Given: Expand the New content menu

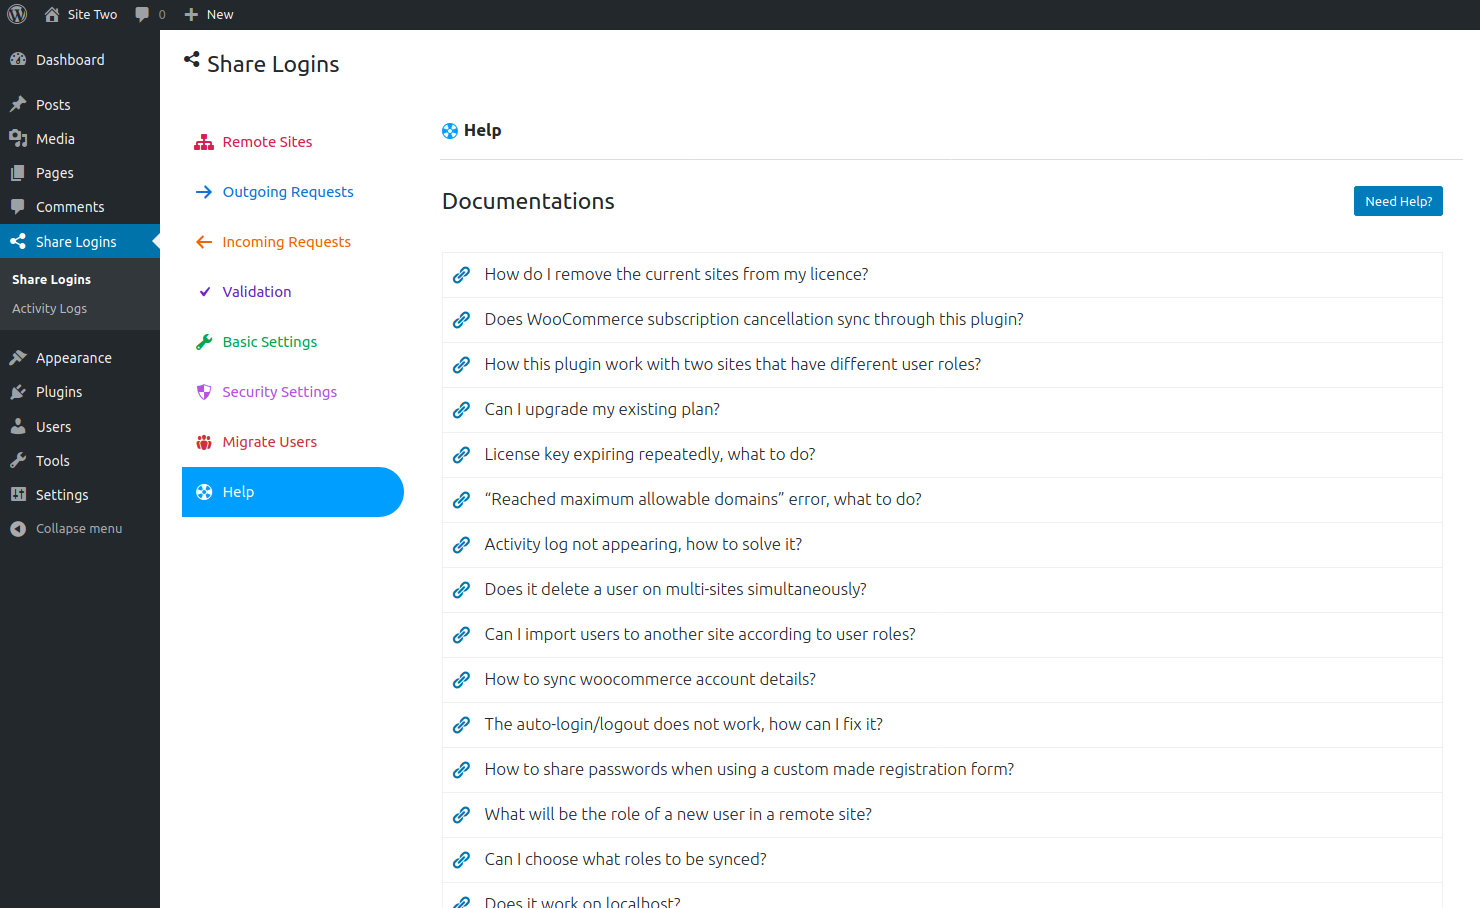Looking at the screenshot, I should click(x=209, y=14).
